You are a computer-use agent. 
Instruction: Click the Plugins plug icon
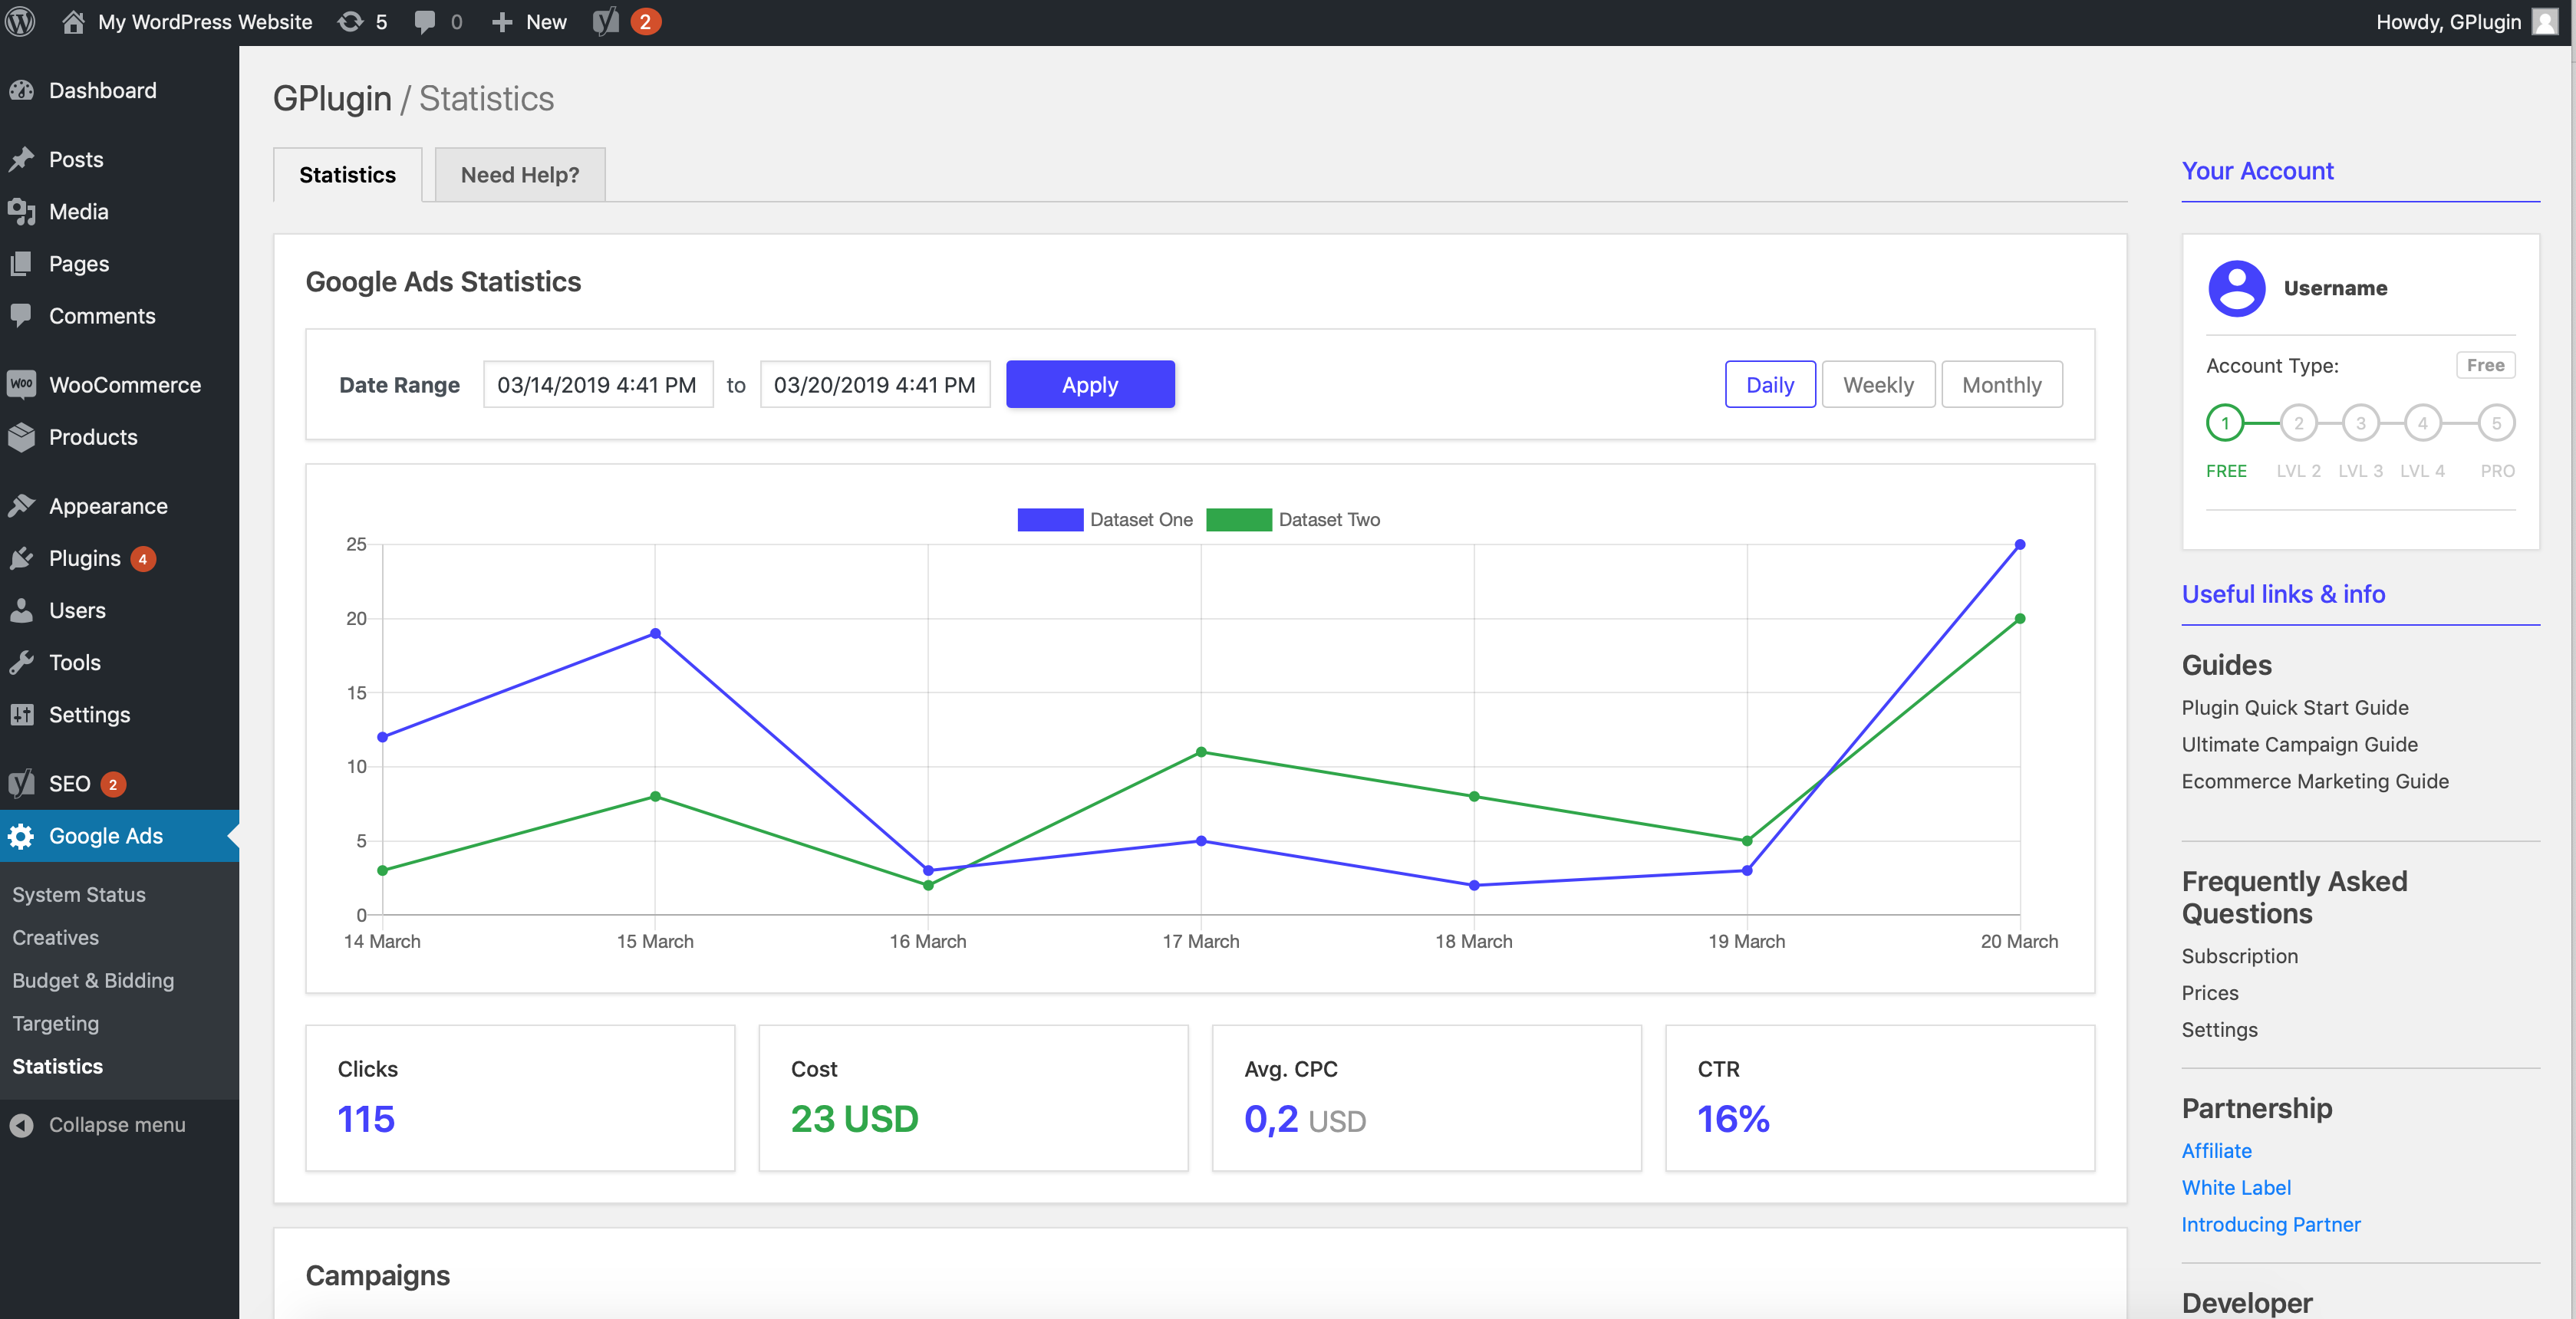coord(22,558)
